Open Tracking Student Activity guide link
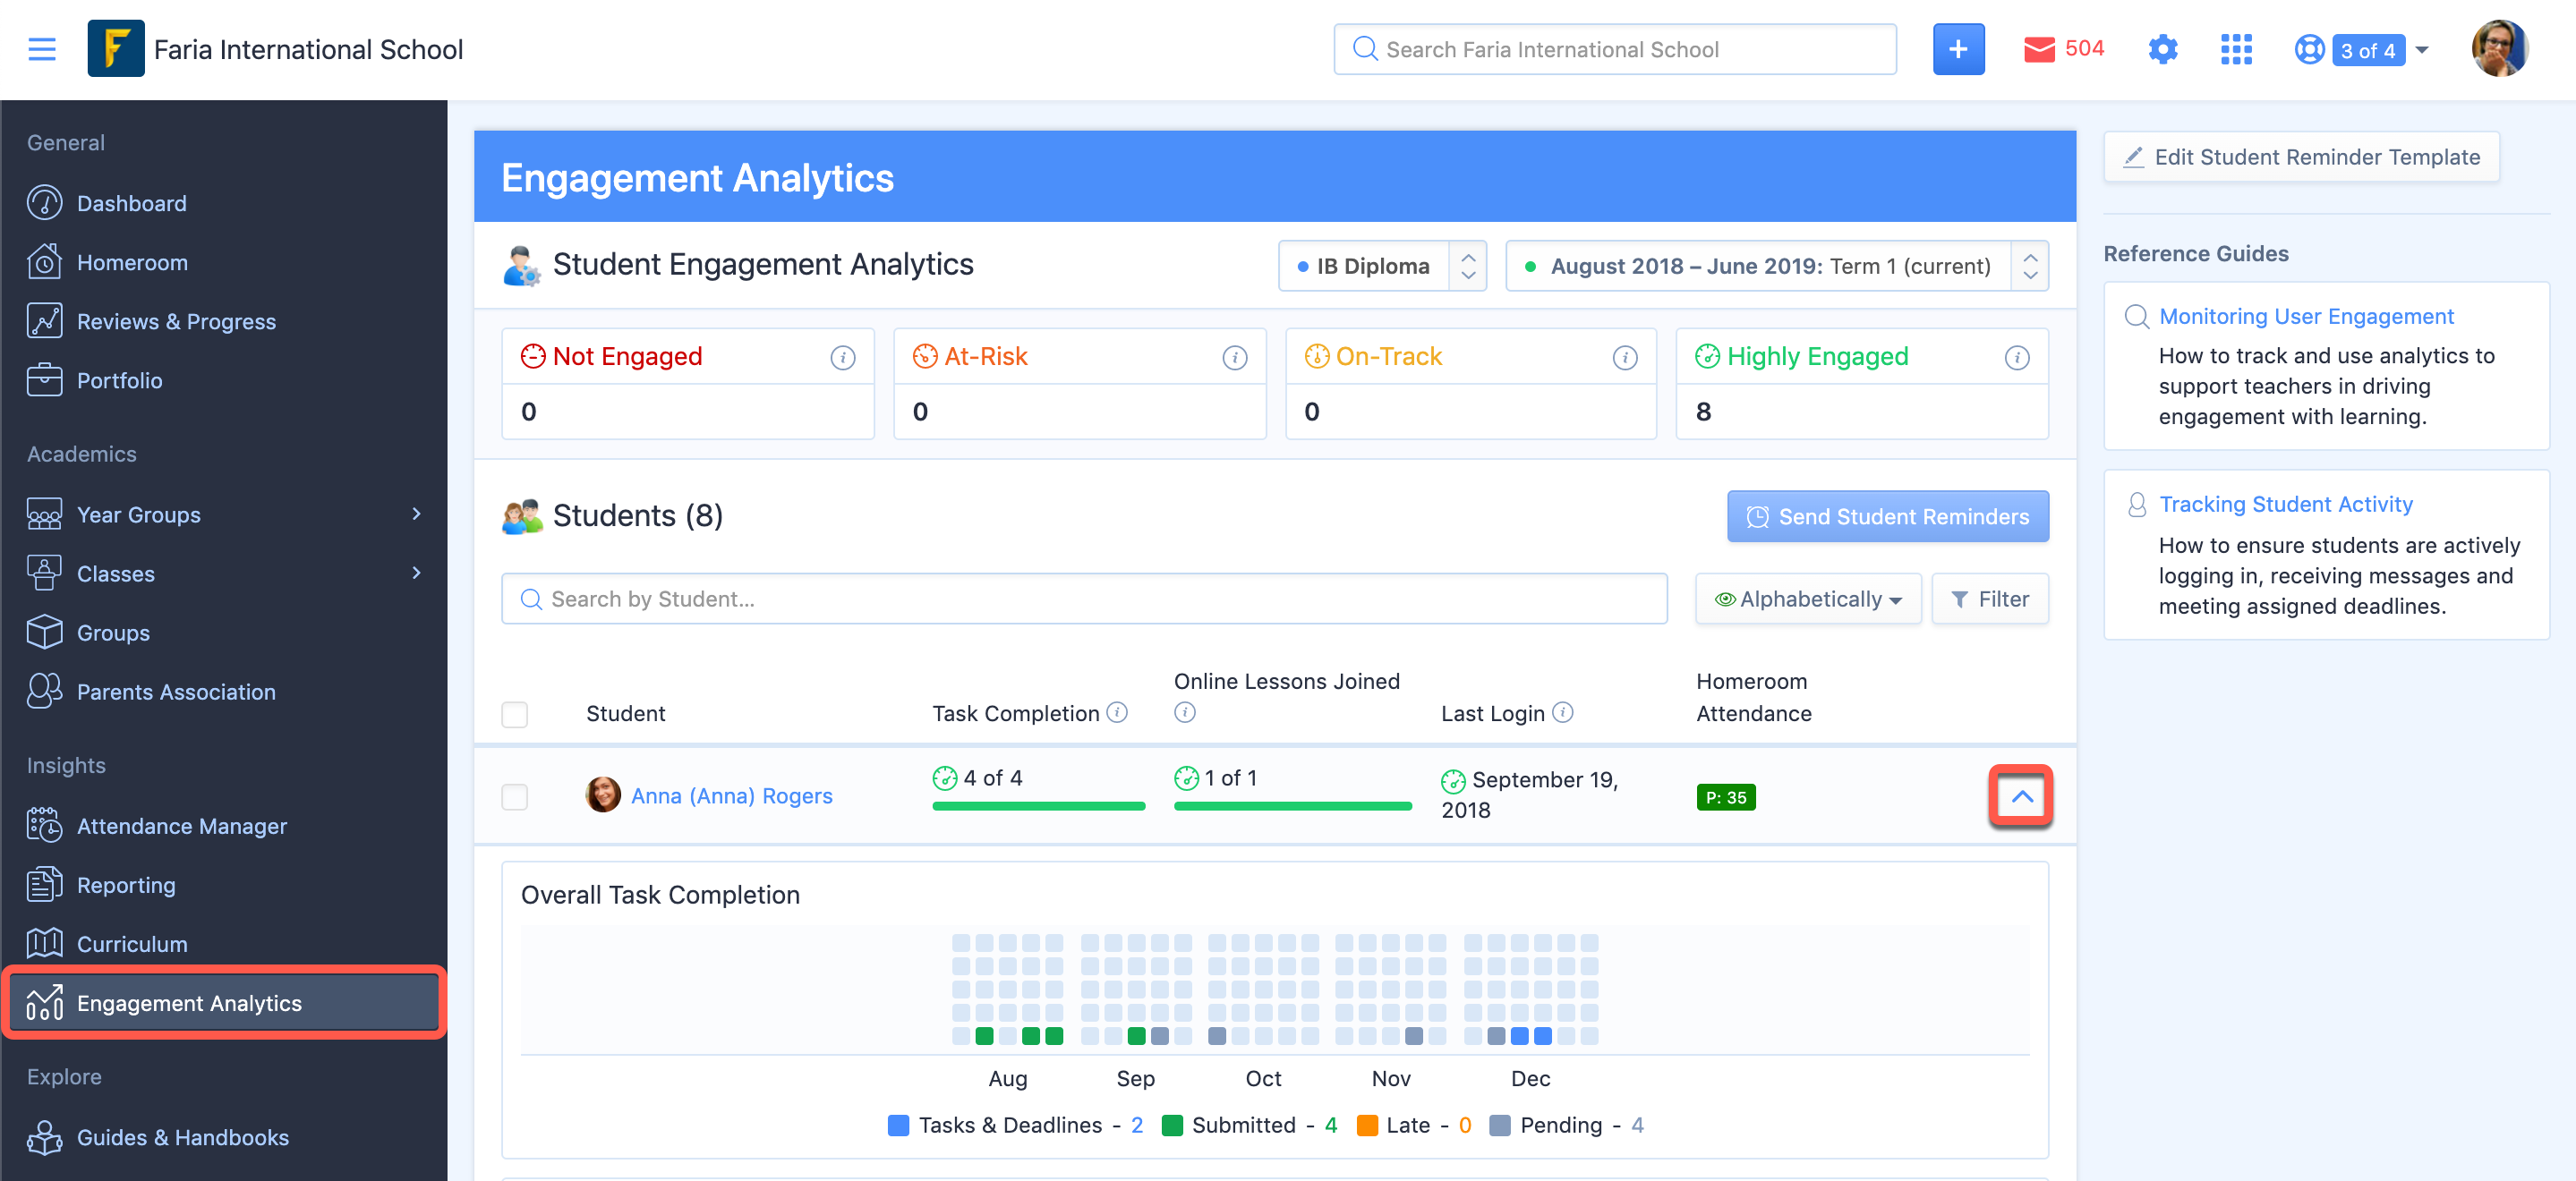2576x1181 pixels. click(x=2285, y=504)
